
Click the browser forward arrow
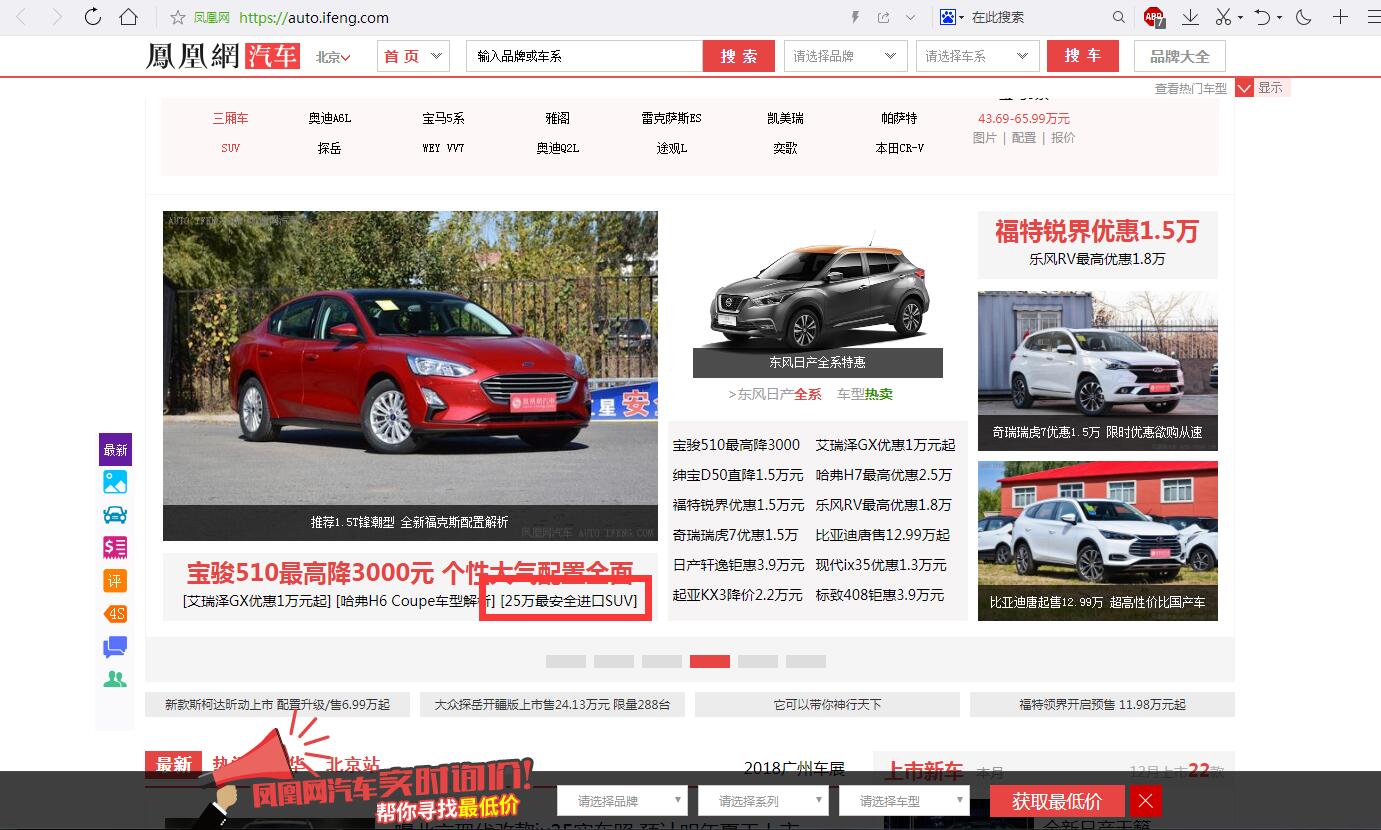(57, 17)
